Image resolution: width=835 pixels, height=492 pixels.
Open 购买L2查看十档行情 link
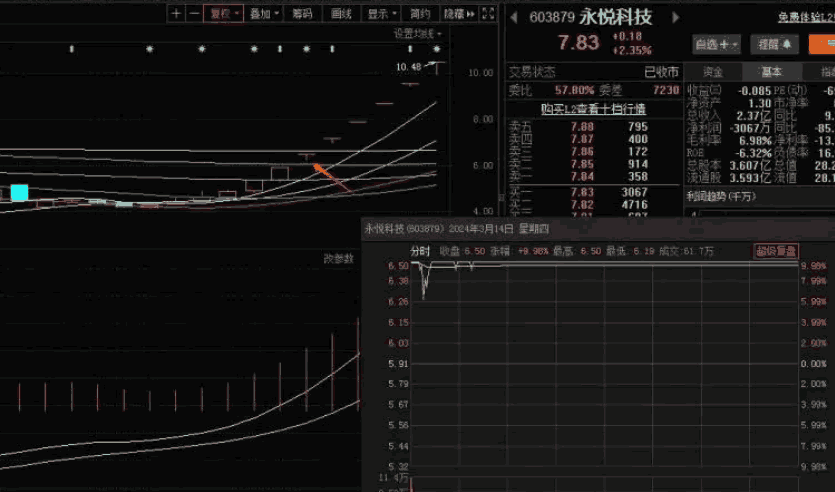tap(593, 109)
